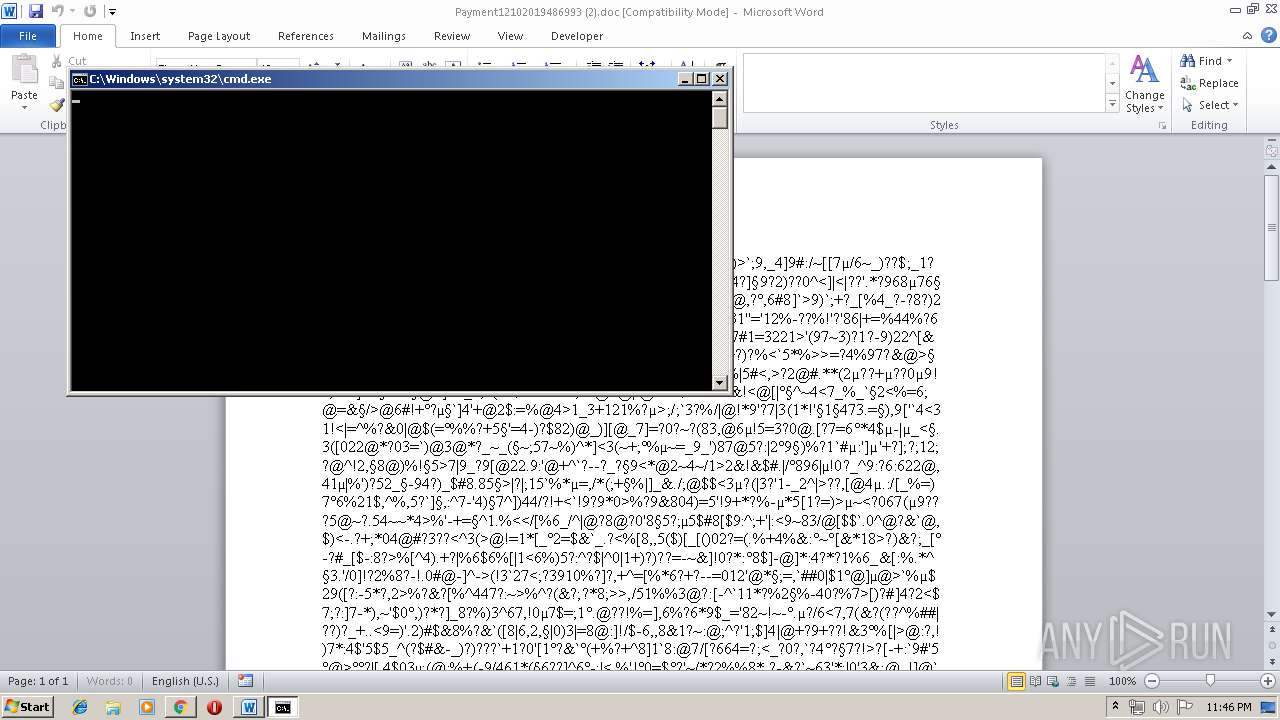Go to the Page Layout tab
1280x720 pixels.
(x=219, y=36)
